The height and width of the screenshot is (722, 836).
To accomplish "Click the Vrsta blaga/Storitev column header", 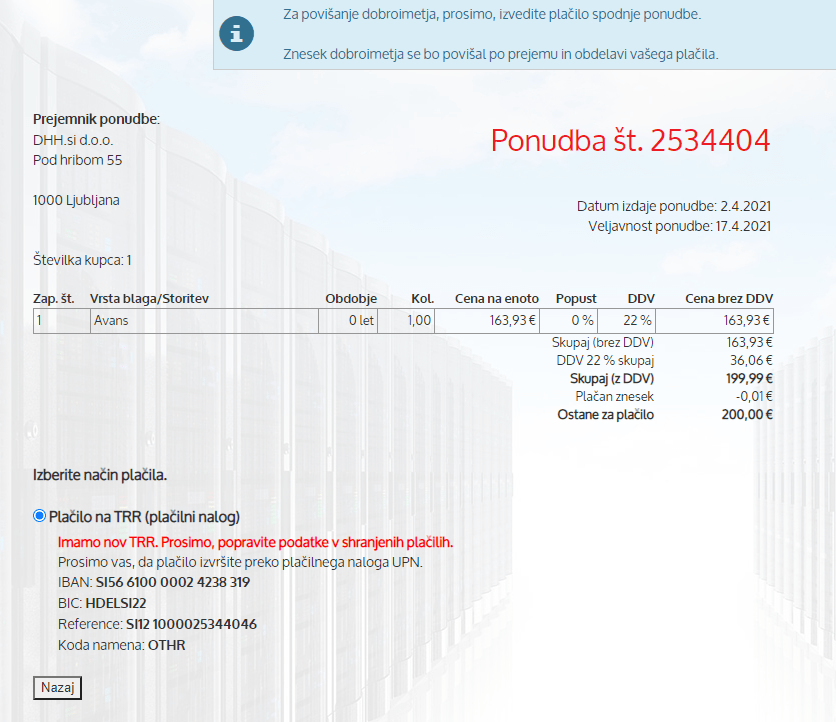I will tap(149, 298).
